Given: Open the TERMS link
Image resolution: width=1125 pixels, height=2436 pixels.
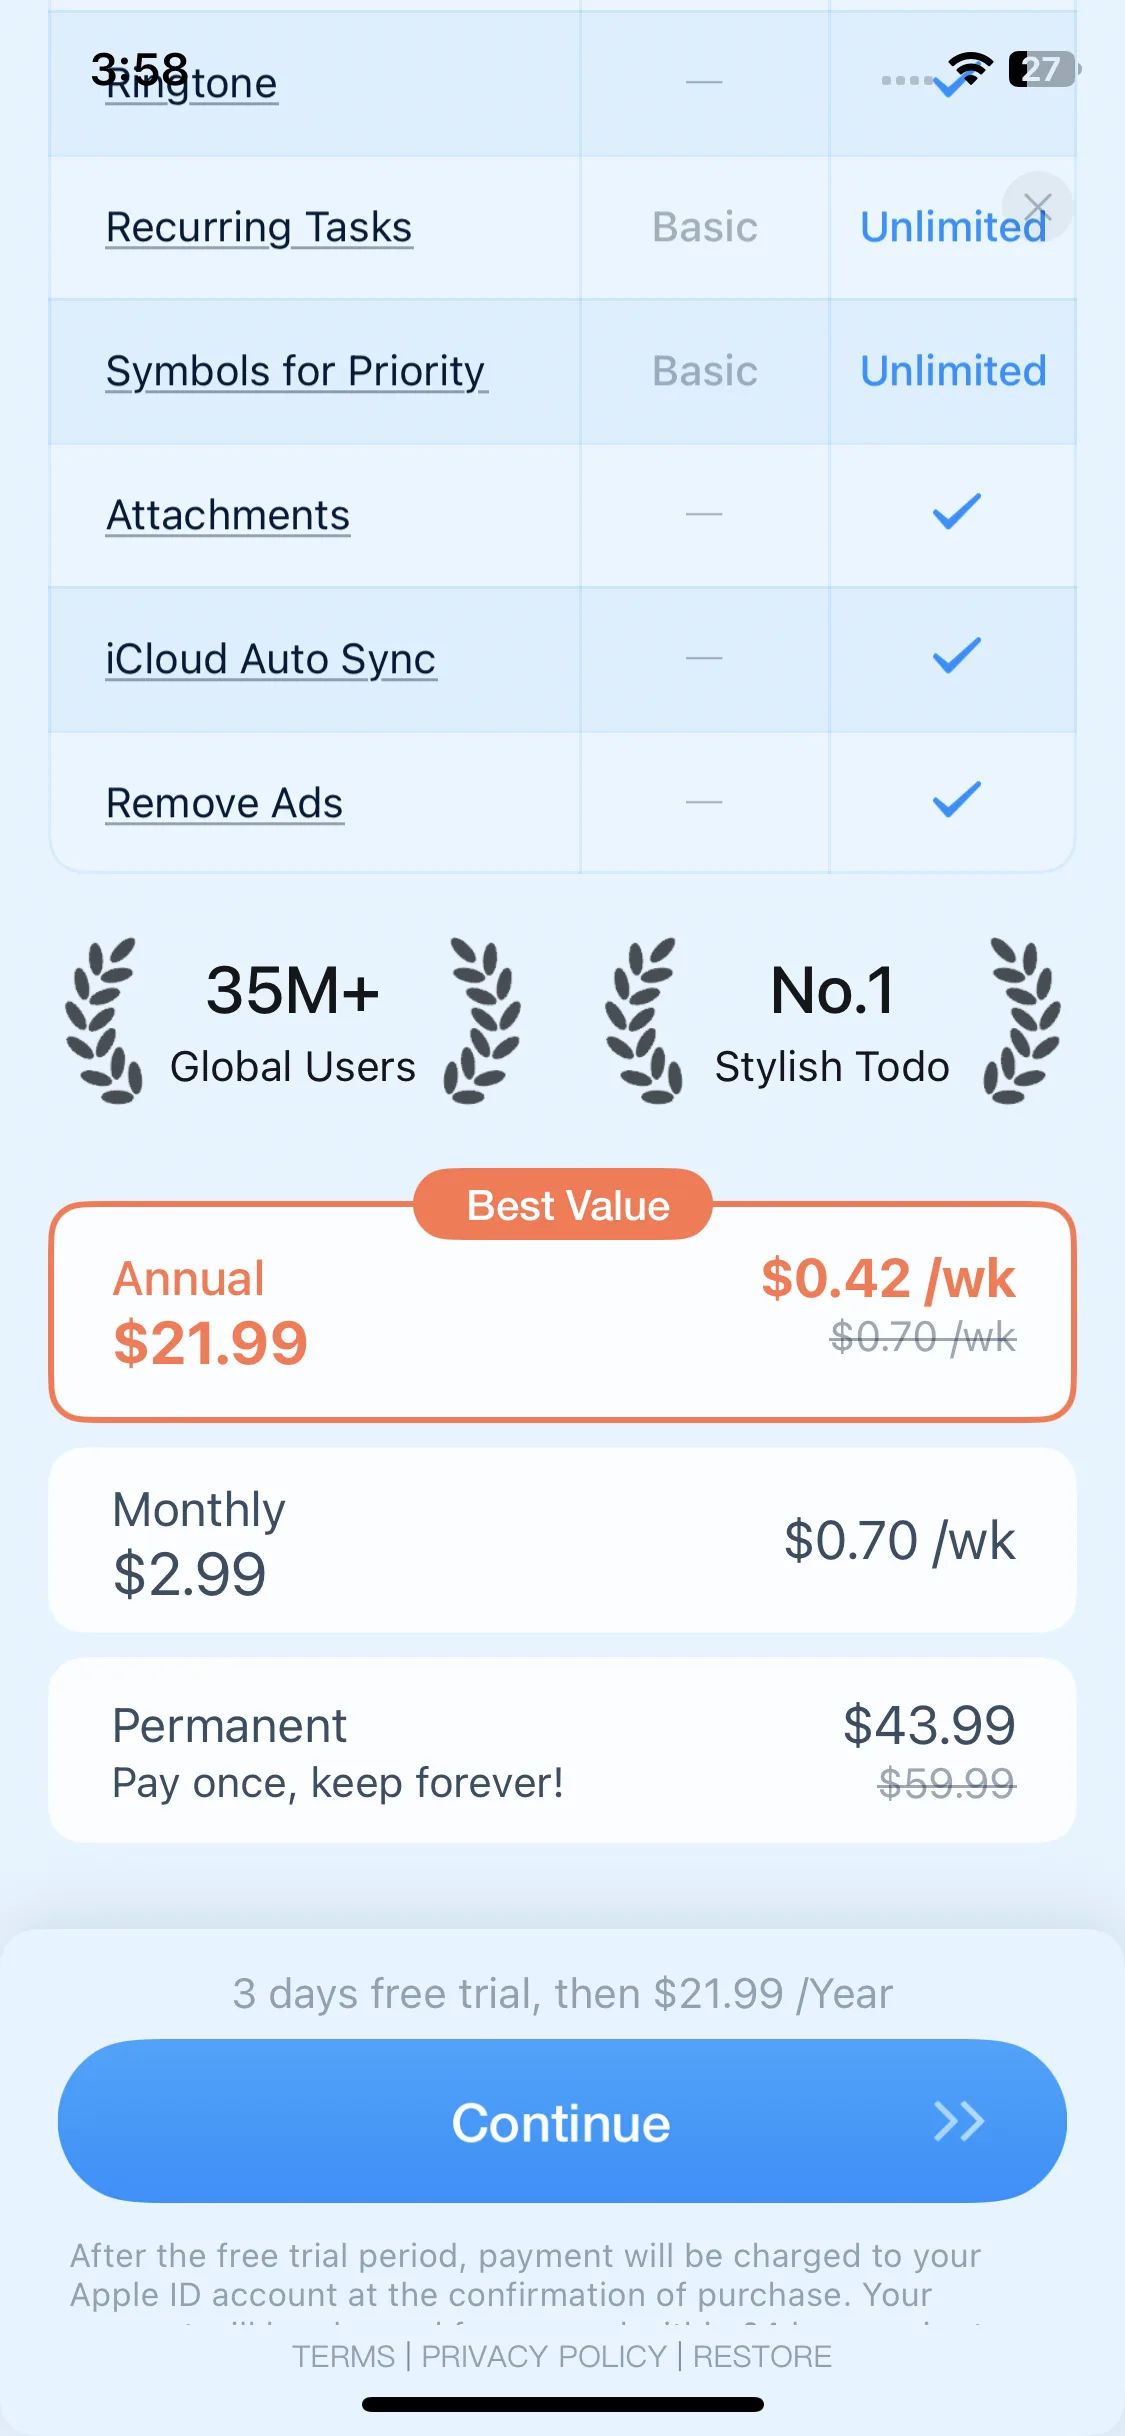Looking at the screenshot, I should 343,2357.
